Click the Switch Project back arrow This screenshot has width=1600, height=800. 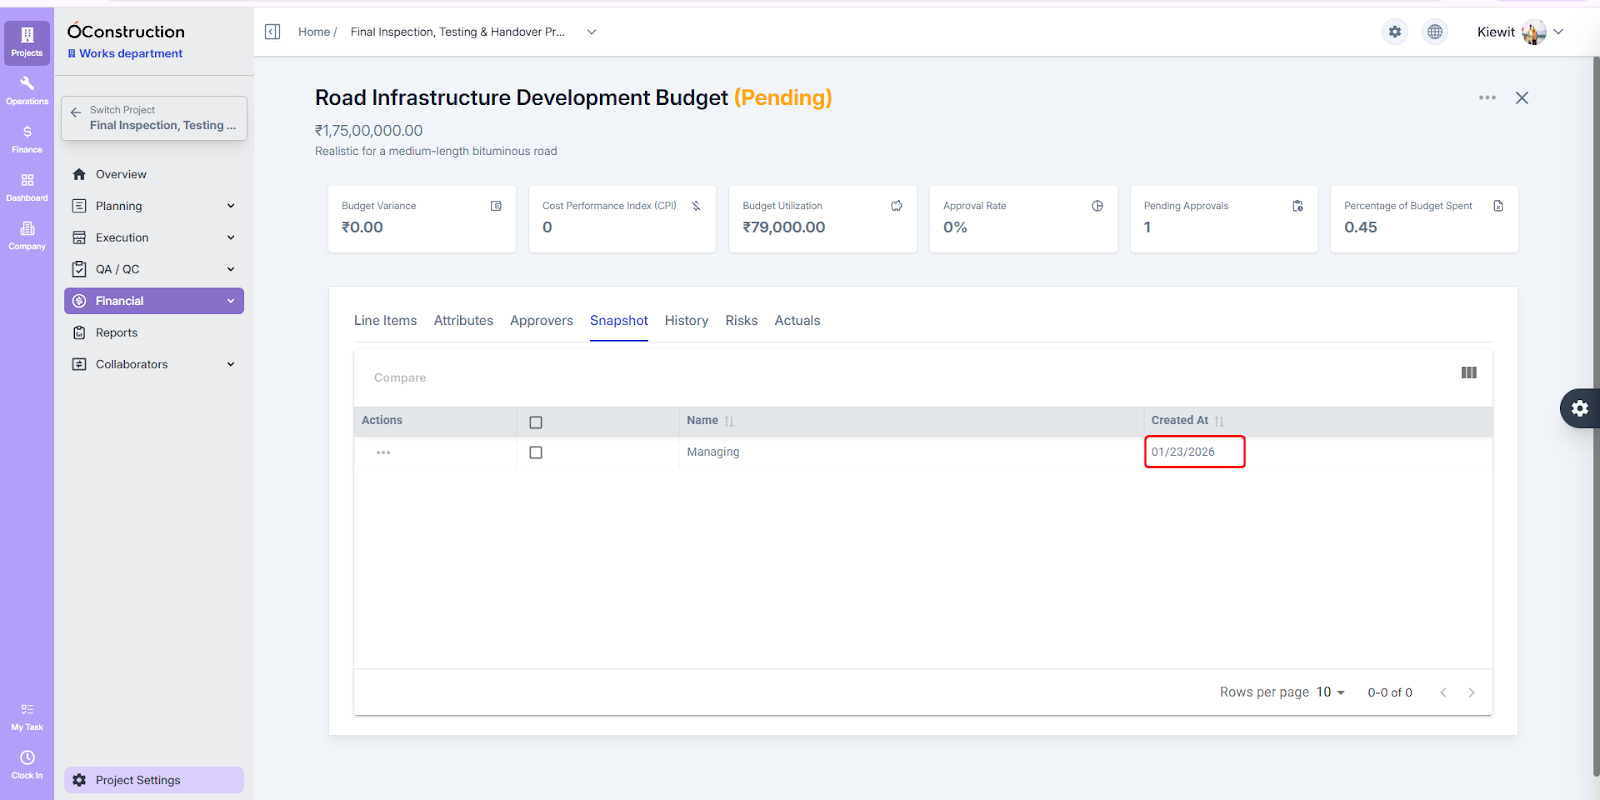pos(76,113)
